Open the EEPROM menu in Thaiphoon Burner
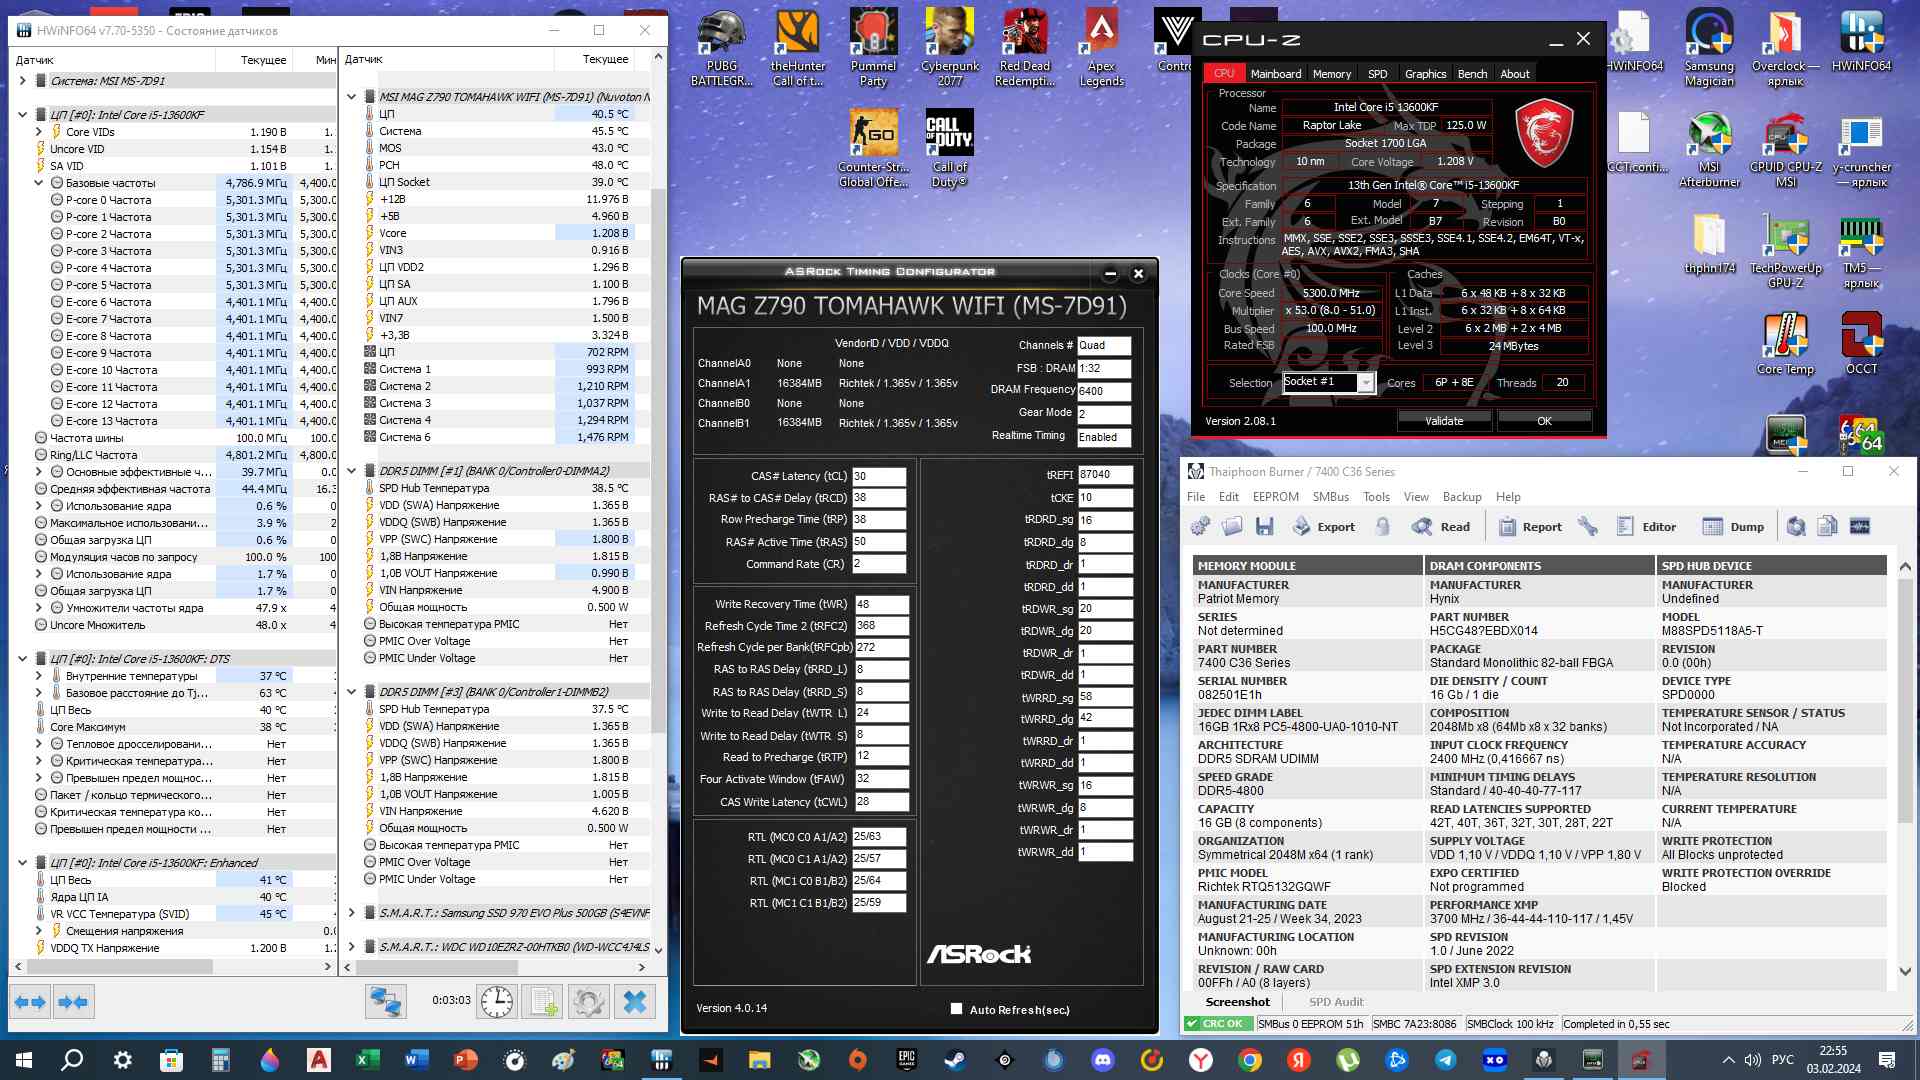This screenshot has width=1920, height=1080. 1275,497
